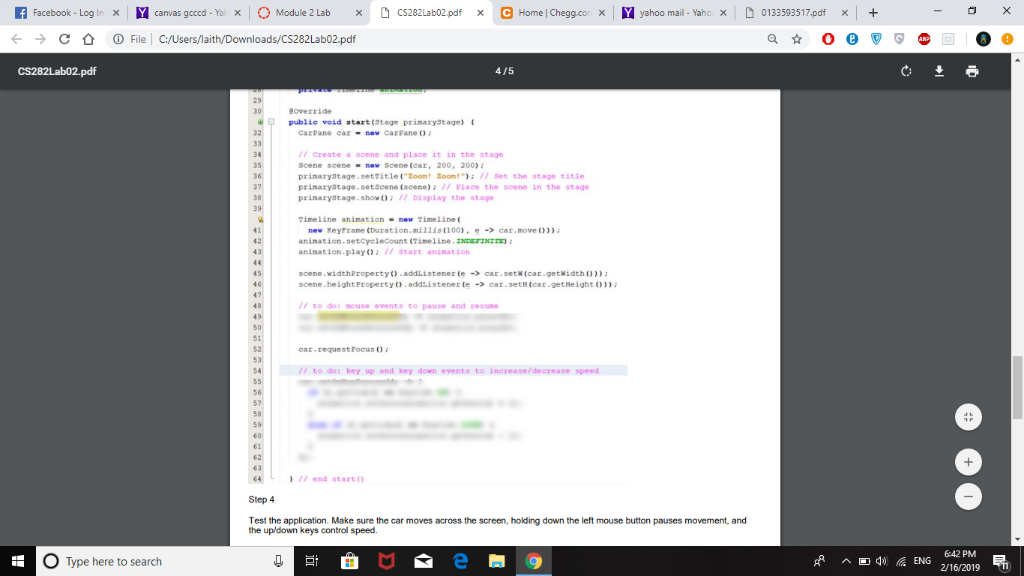The height and width of the screenshot is (576, 1024).
Task: Close the CS282Lab02.pdf tab
Action: [480, 12]
